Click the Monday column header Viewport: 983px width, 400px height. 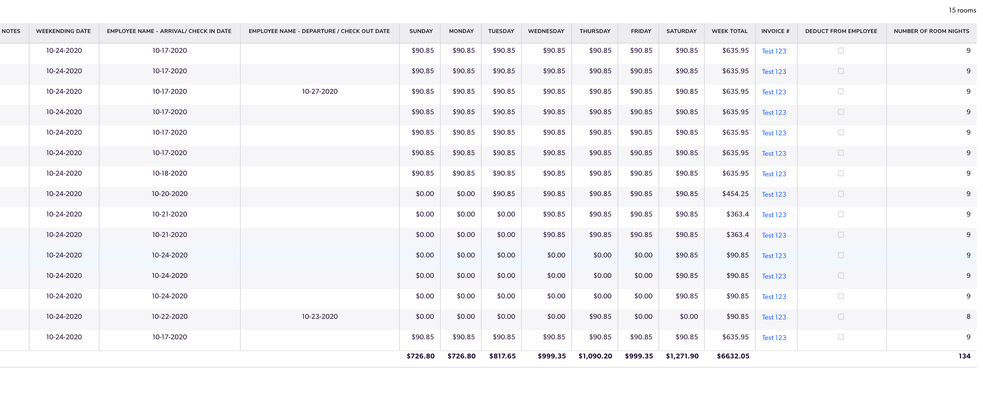click(x=461, y=31)
